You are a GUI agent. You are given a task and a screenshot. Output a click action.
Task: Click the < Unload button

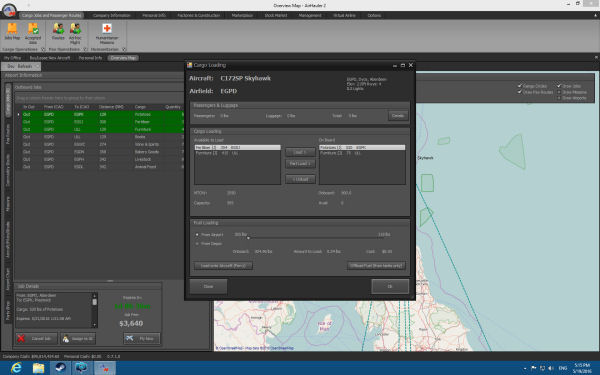click(300, 179)
